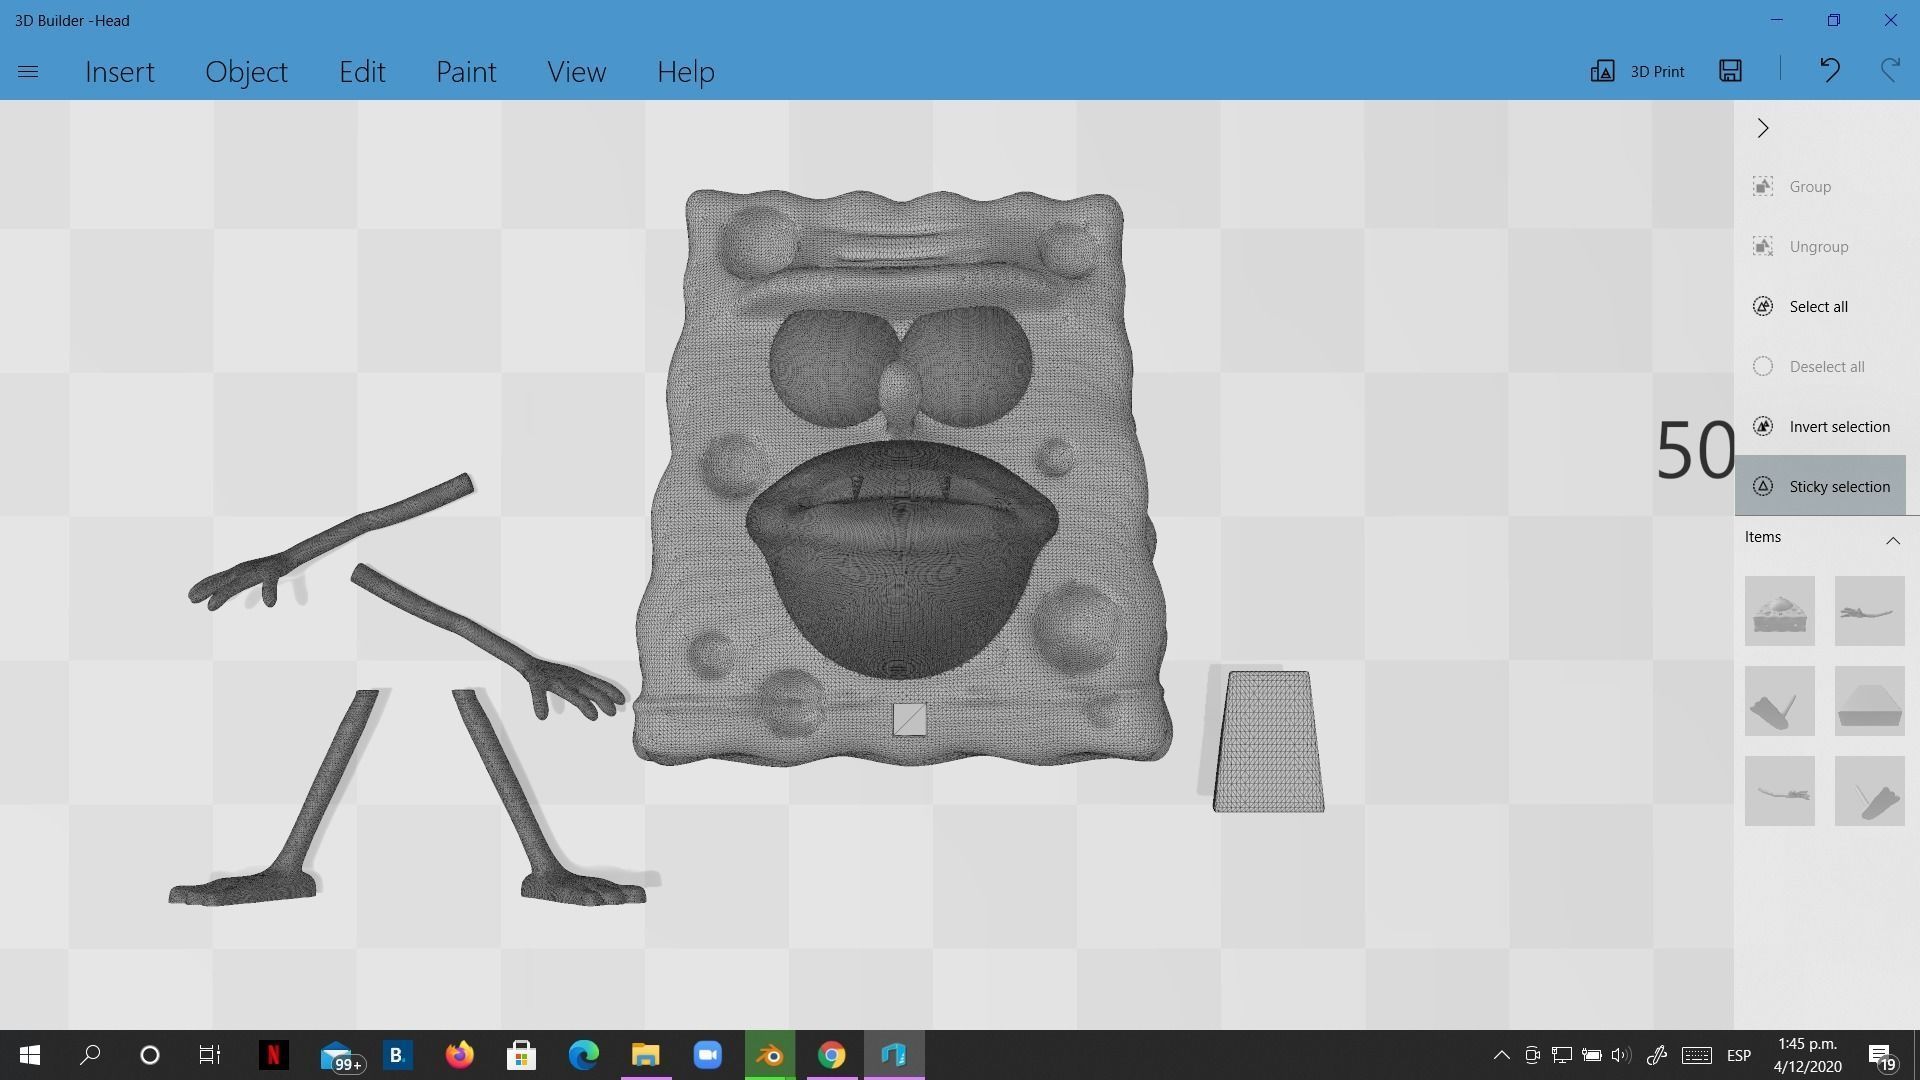Open the volume control in system tray
The height and width of the screenshot is (1080, 1920).
coord(1621,1055)
